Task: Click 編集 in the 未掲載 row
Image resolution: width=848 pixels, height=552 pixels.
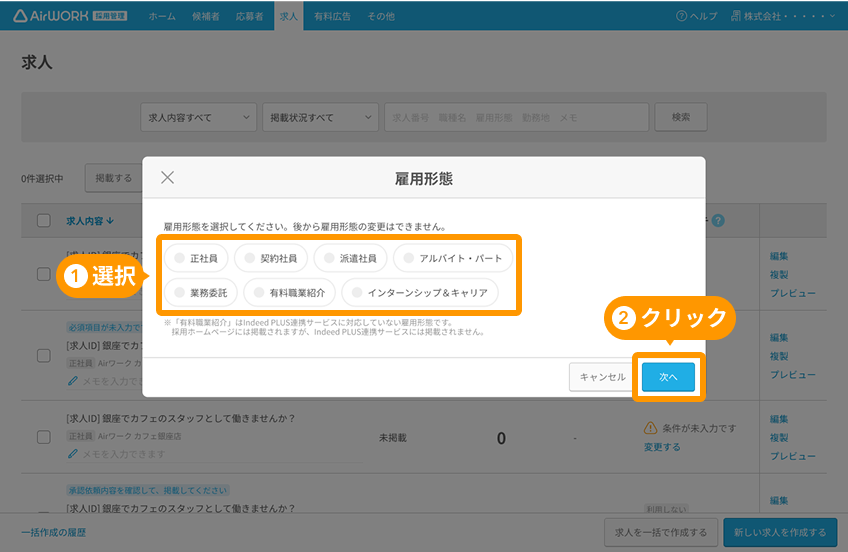Action: 779,419
